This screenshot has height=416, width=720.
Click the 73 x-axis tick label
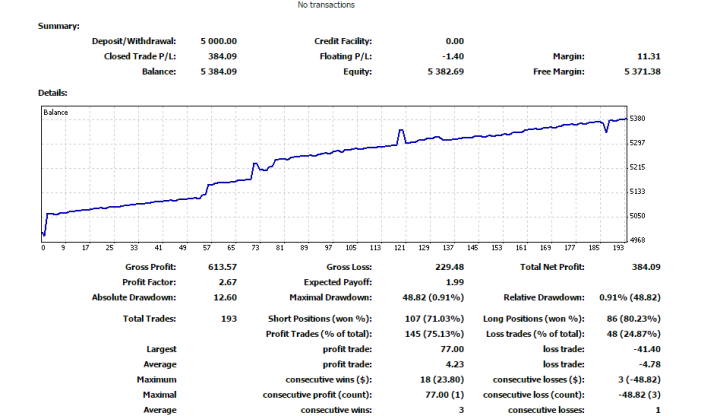255,248
